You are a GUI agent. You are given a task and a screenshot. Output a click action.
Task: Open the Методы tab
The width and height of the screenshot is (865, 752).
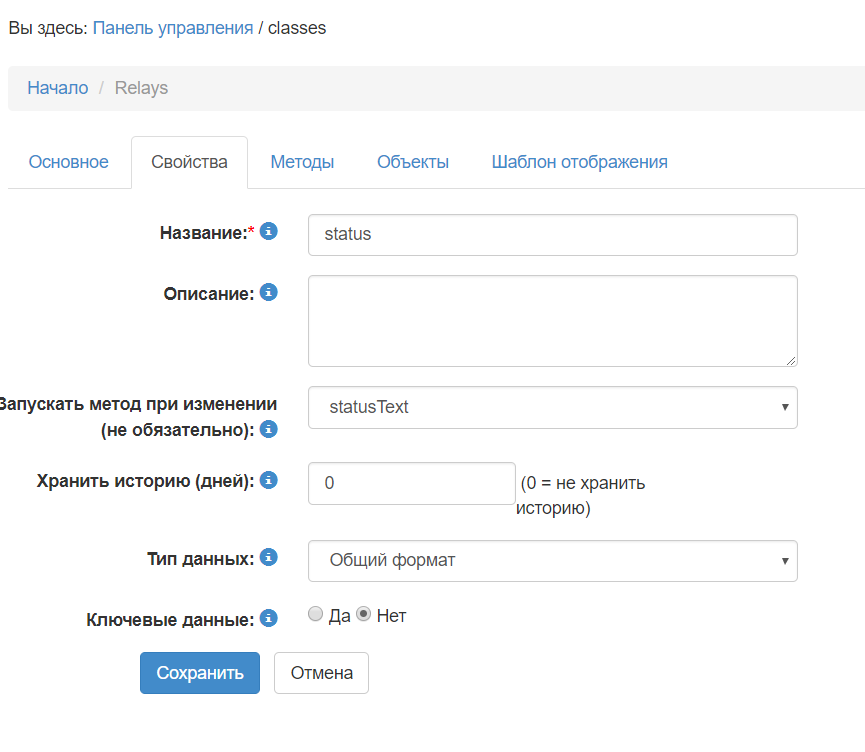(x=302, y=162)
